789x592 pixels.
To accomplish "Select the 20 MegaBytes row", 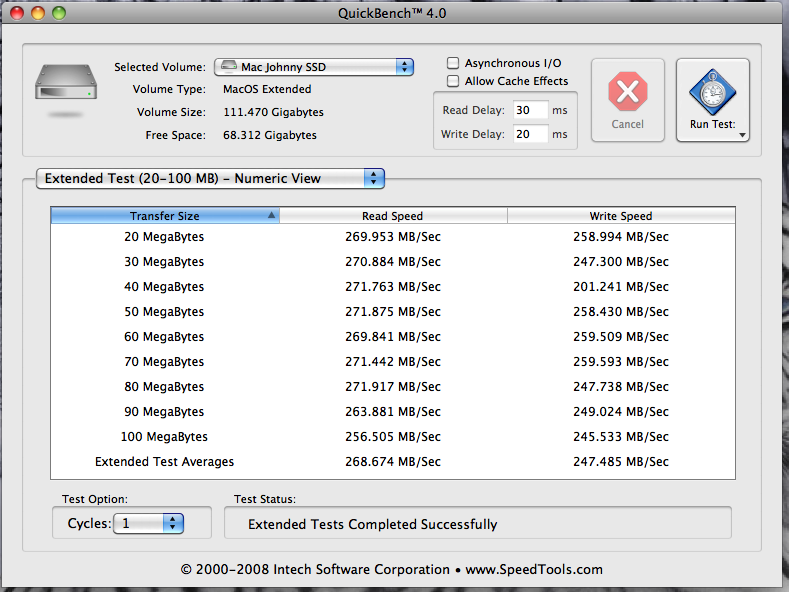I will pos(393,237).
